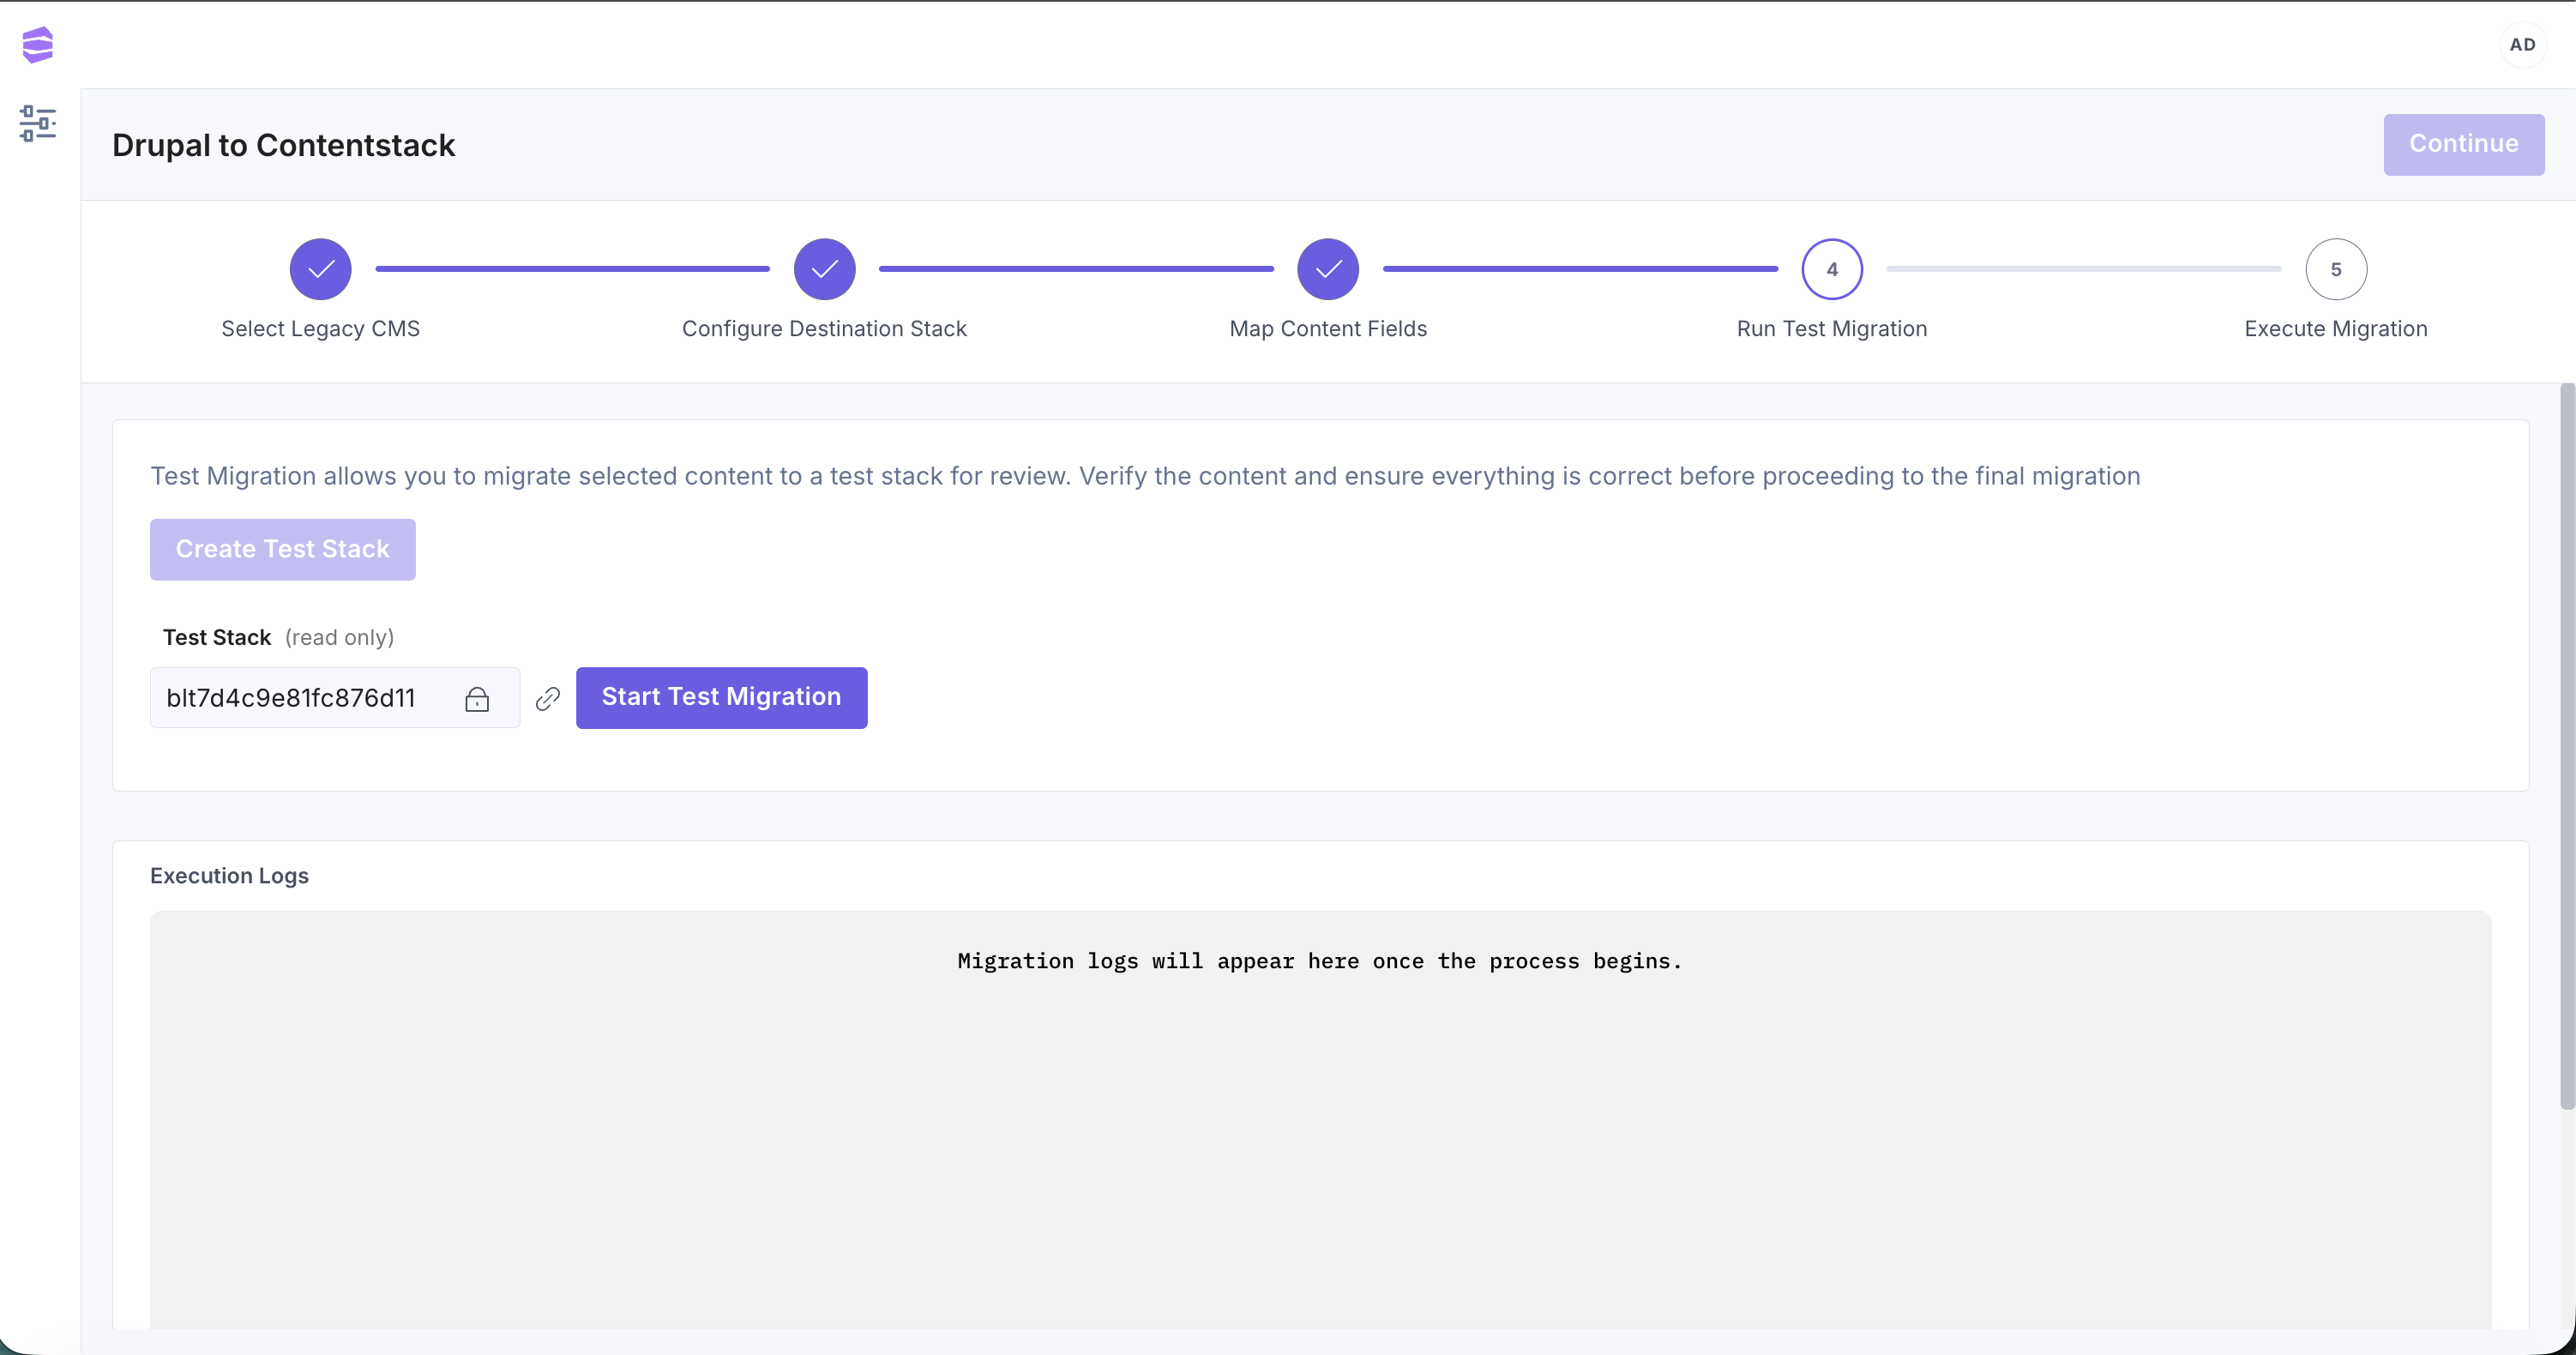Select step 4 Run Test Migration circle
Viewport: 2576px width, 1355px height.
[x=1832, y=269]
